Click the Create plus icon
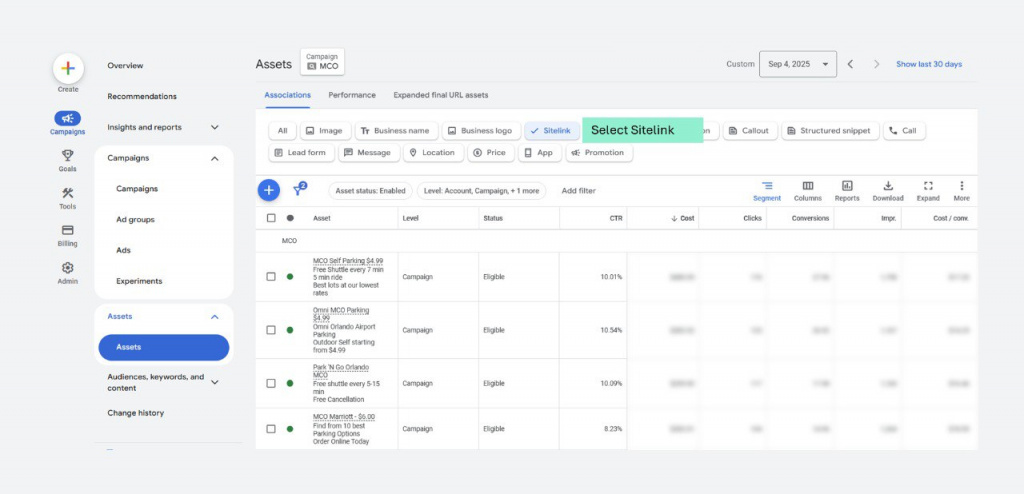This screenshot has width=1024, height=494. [68, 68]
